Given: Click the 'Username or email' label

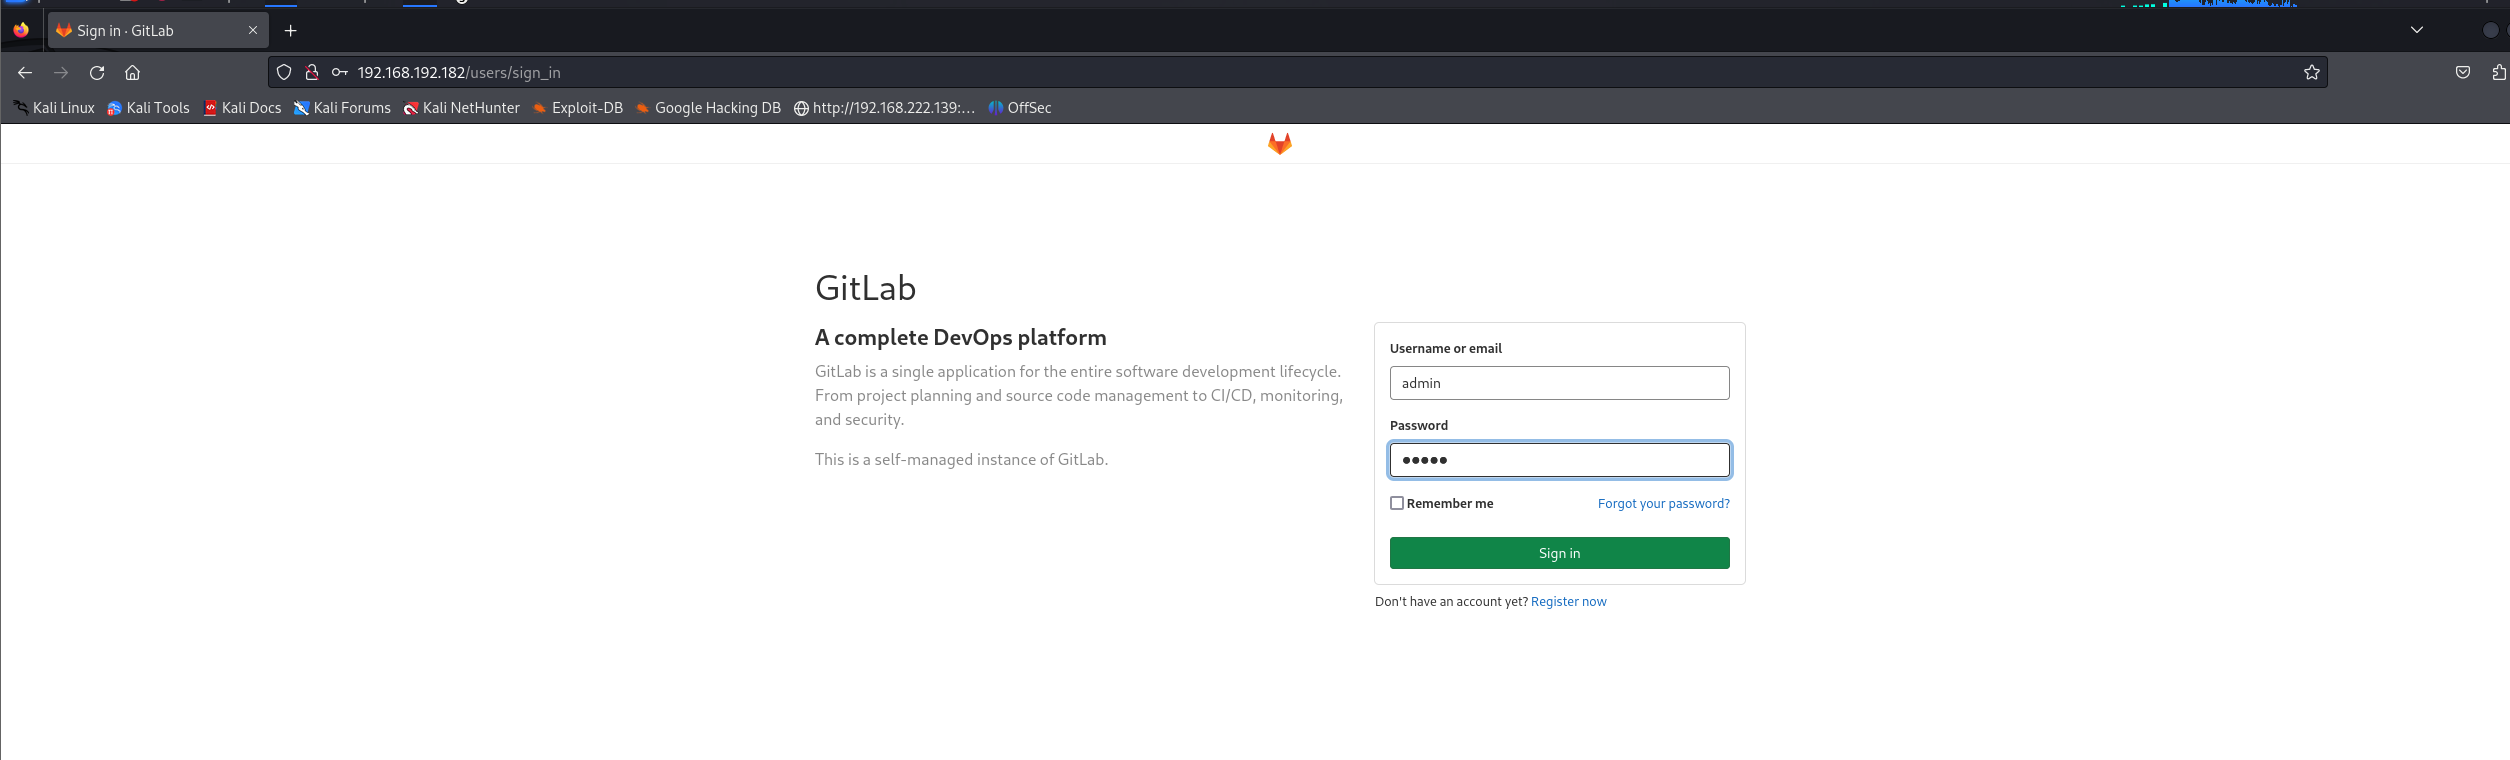Looking at the screenshot, I should click(1446, 349).
